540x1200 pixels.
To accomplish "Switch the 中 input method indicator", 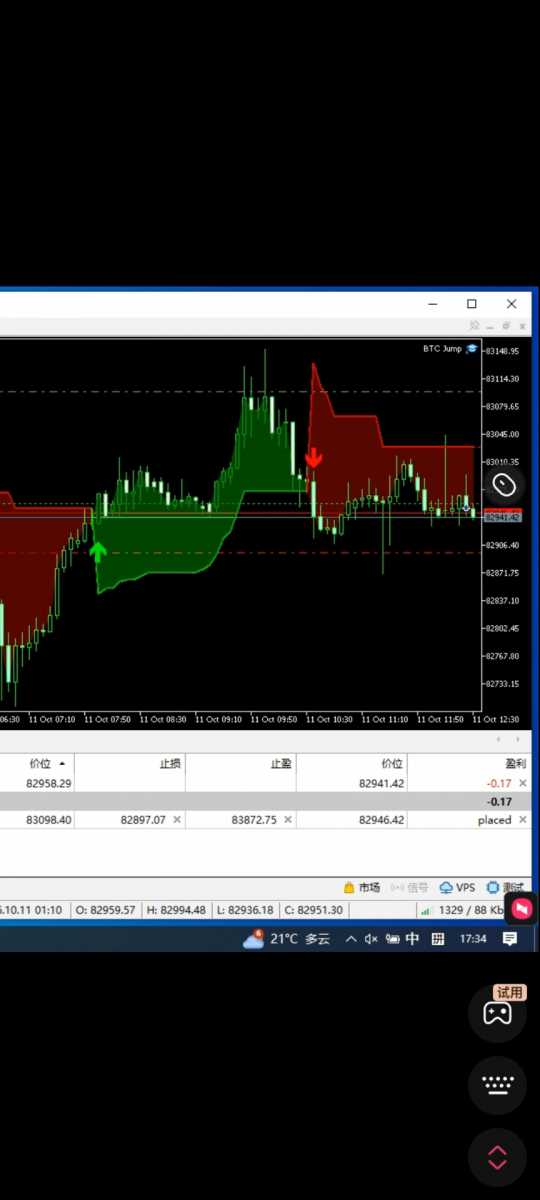I will (413, 939).
